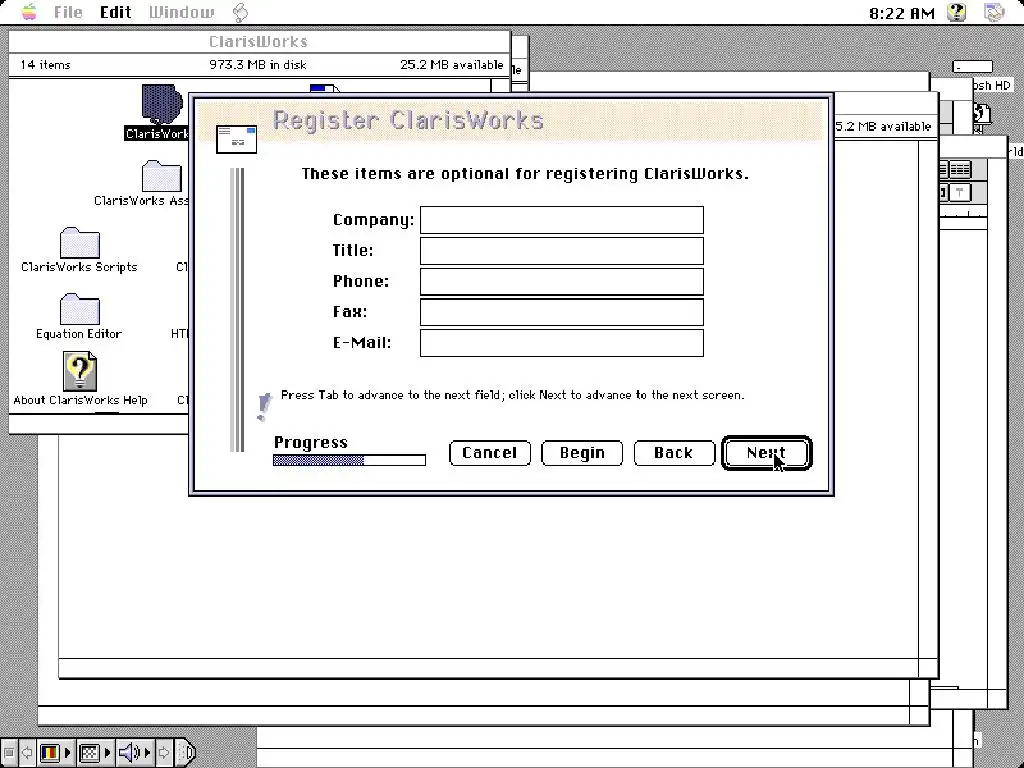The width and height of the screenshot is (1024, 768).
Task: Click the column layout icon in background document
Action: point(959,170)
